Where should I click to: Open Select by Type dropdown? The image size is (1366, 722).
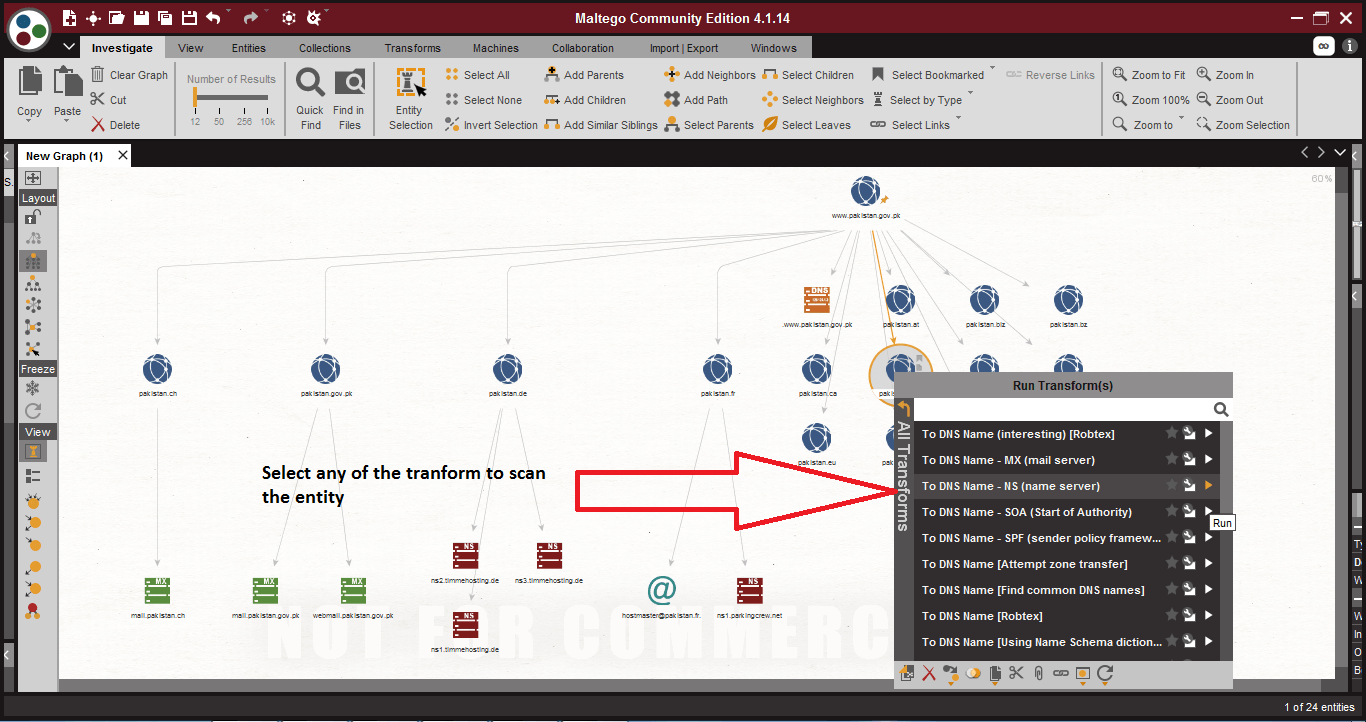point(970,93)
